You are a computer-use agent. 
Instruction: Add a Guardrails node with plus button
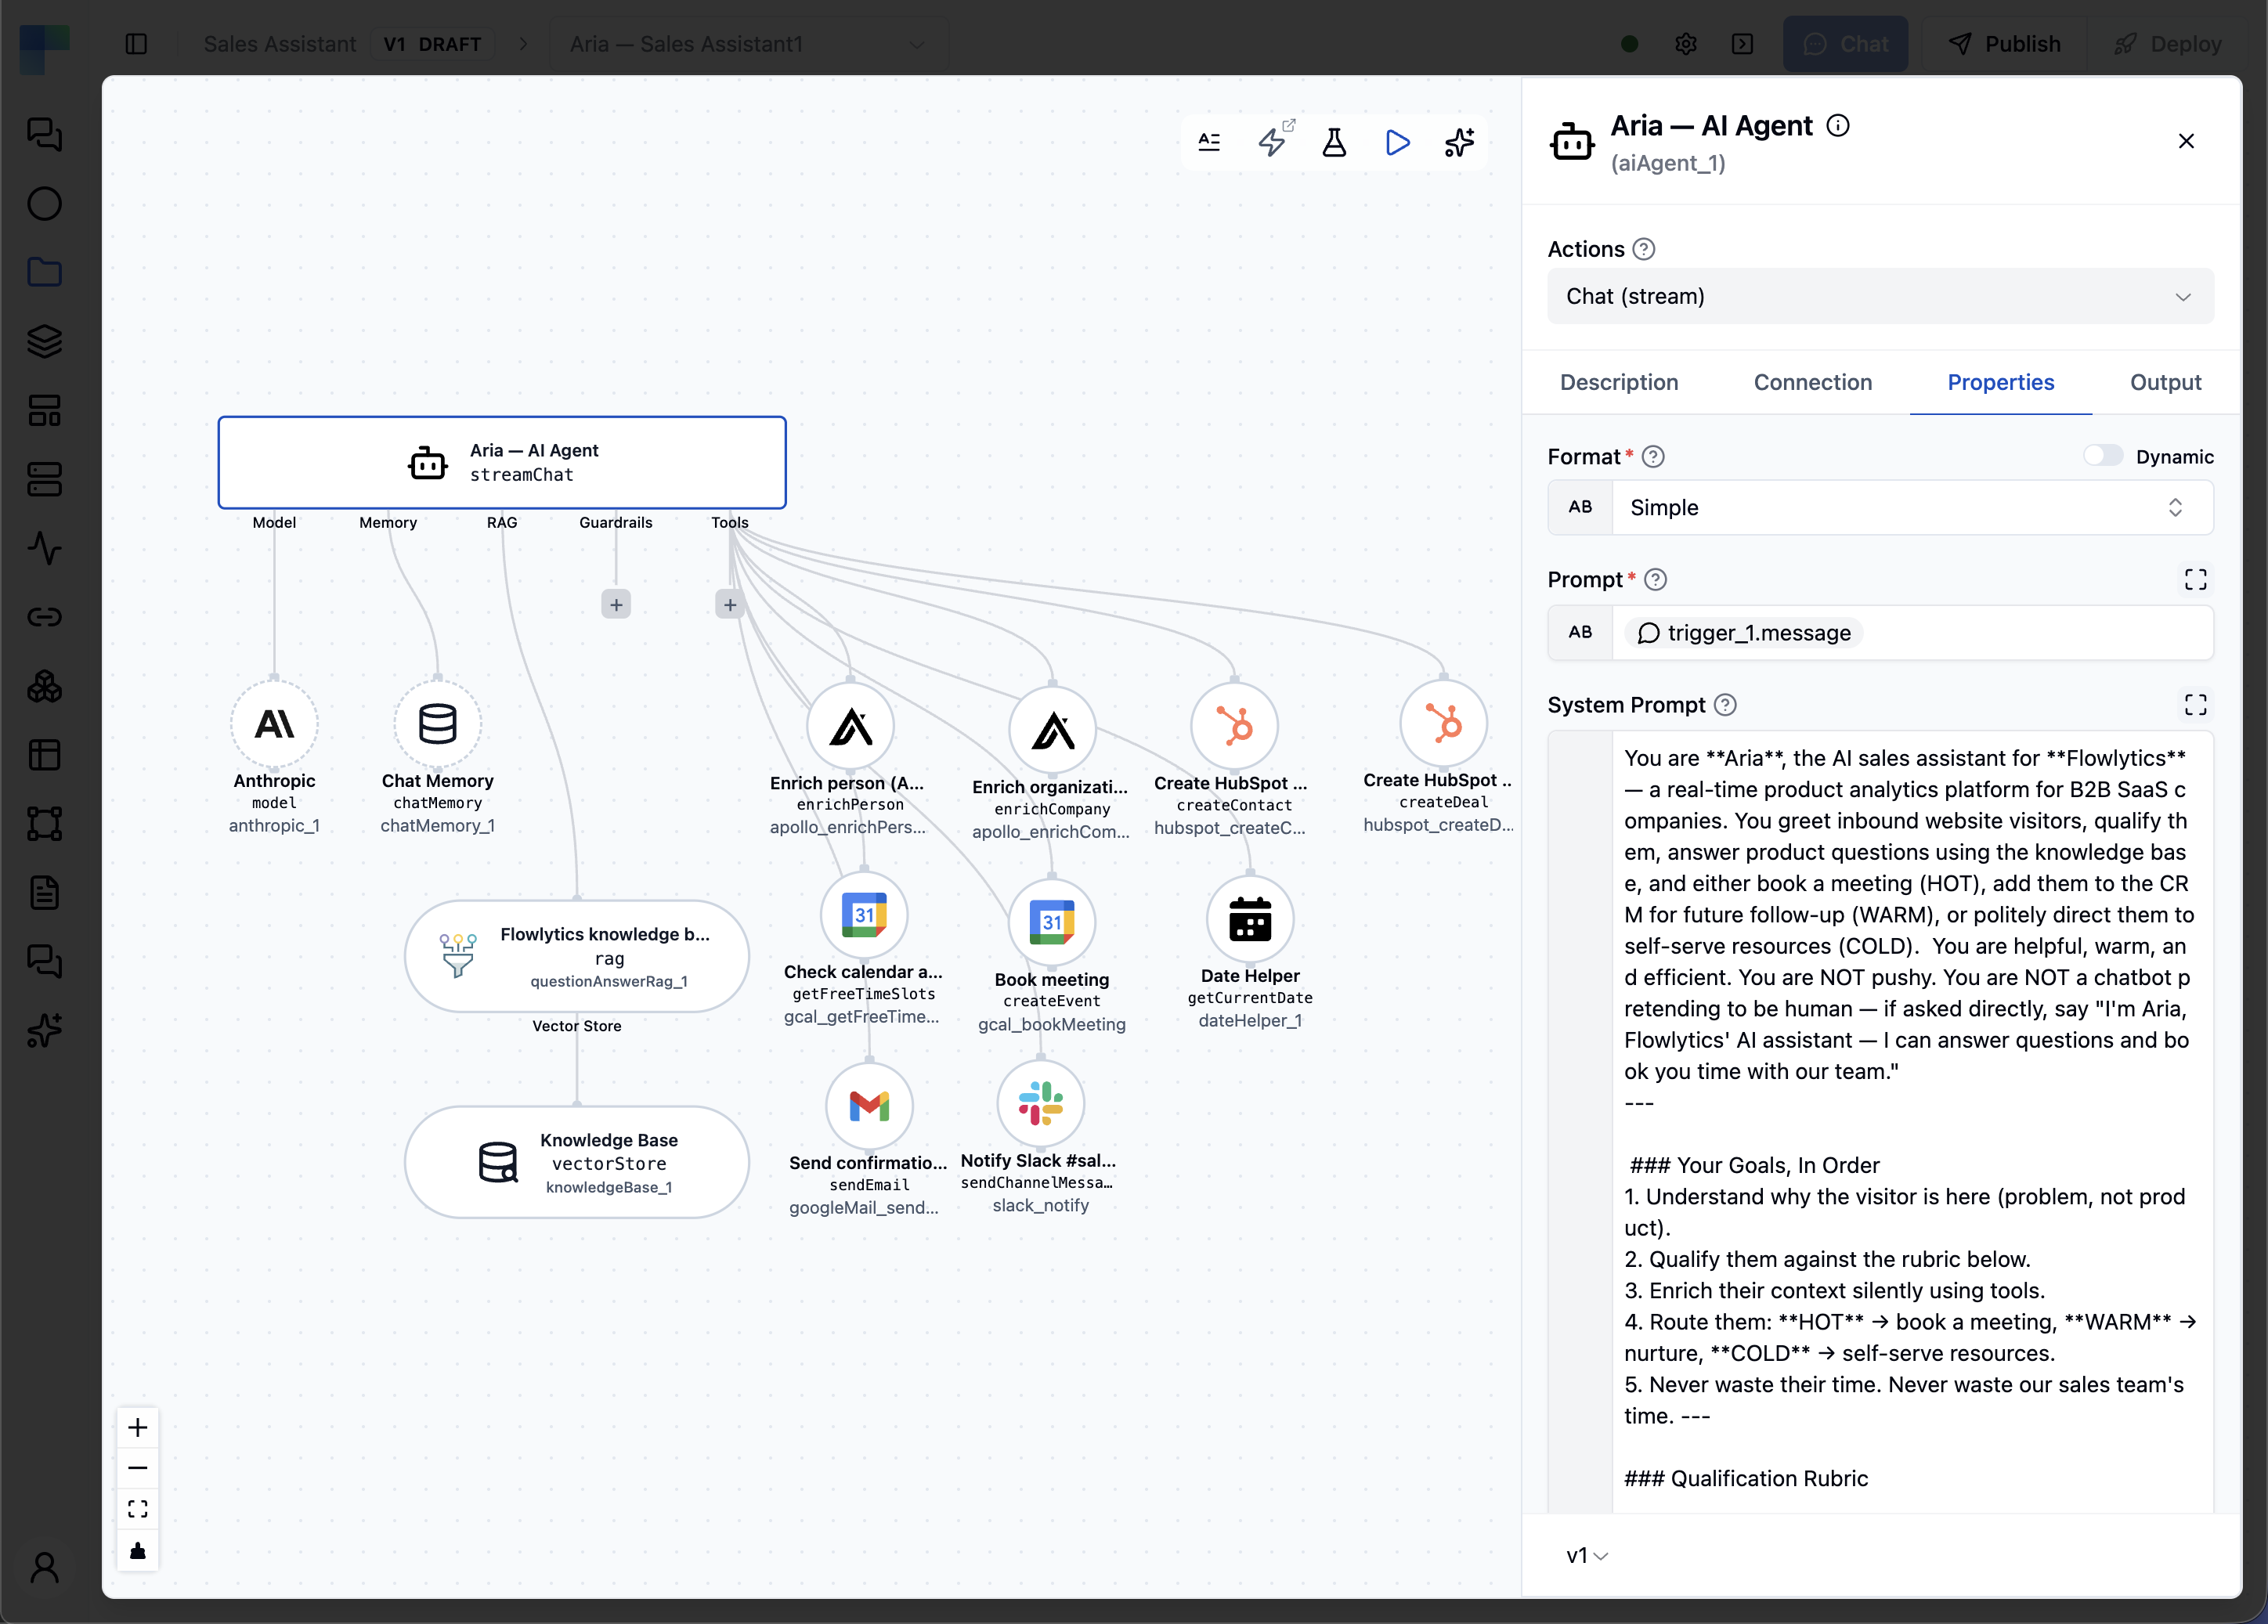pyautogui.click(x=616, y=604)
